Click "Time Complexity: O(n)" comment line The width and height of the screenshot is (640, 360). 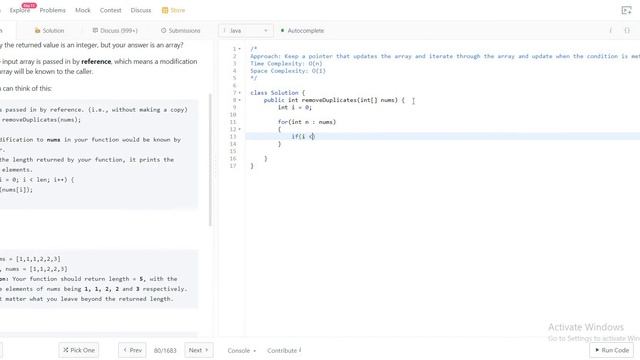point(286,64)
